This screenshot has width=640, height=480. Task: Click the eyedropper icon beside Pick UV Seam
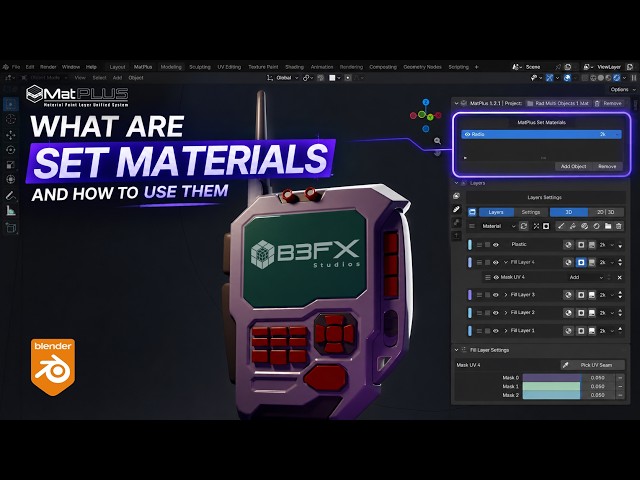[x=565, y=365]
